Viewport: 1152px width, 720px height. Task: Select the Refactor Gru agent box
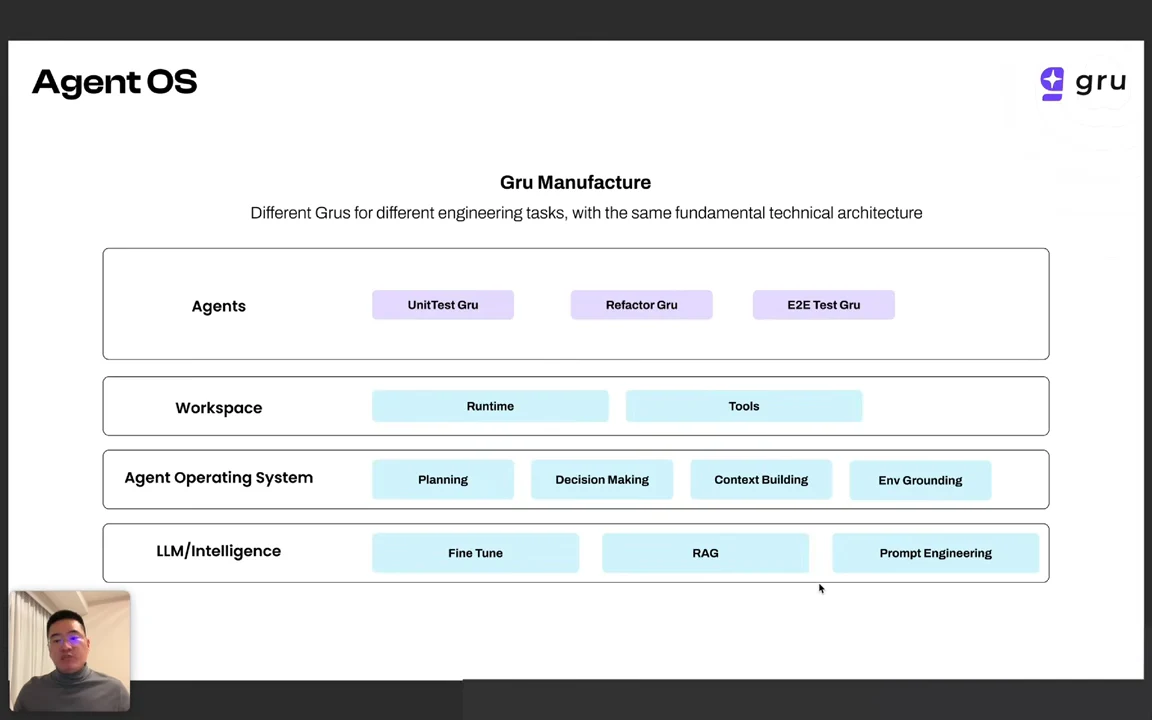[x=641, y=305]
